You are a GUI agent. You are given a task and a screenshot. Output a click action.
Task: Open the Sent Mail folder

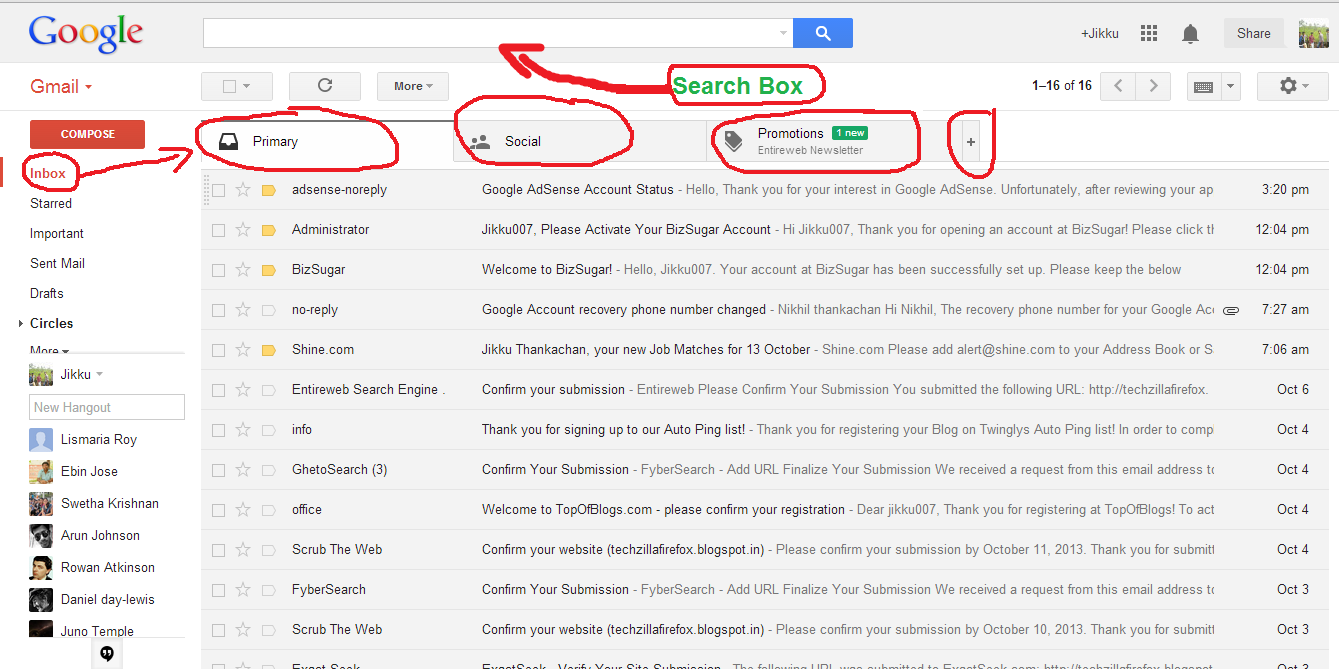[x=57, y=264]
